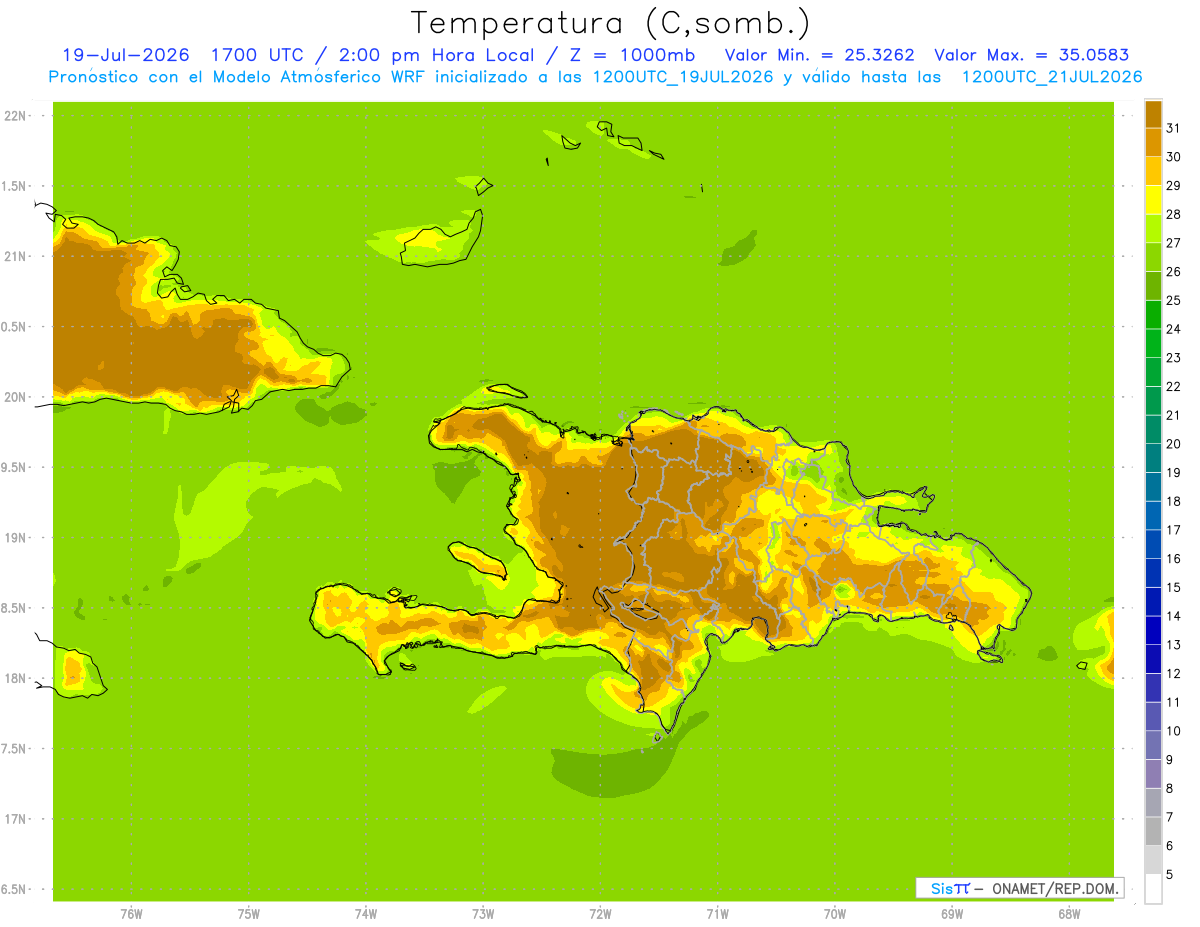Click the '68W' longitude axis label
Image resolution: width=1200 pixels, height=927 pixels.
pyautogui.click(x=1068, y=913)
